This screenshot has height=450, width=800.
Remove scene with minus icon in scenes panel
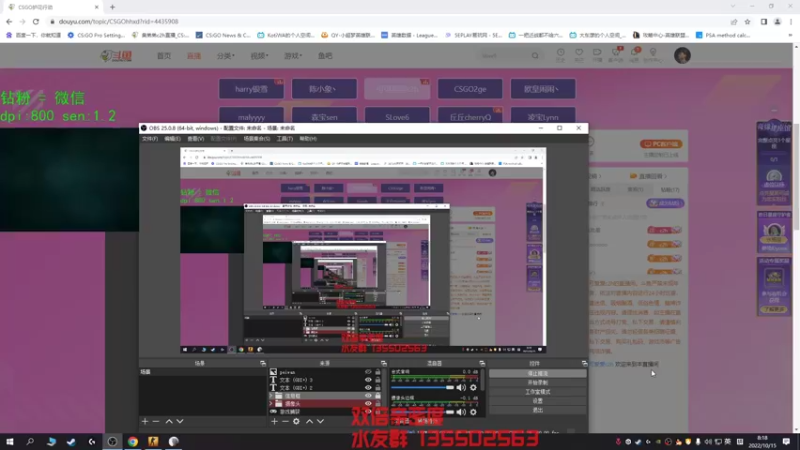(x=156, y=421)
